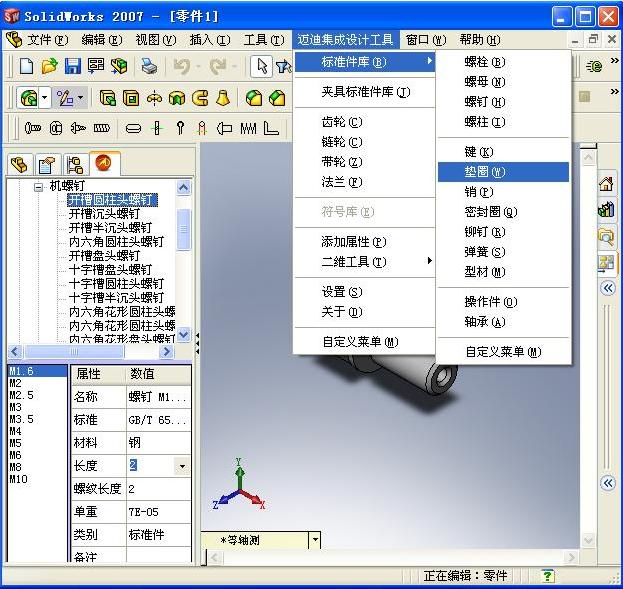Select 开槽沉头螺钉 in the tree
The height and width of the screenshot is (589, 623).
pyautogui.click(x=104, y=214)
